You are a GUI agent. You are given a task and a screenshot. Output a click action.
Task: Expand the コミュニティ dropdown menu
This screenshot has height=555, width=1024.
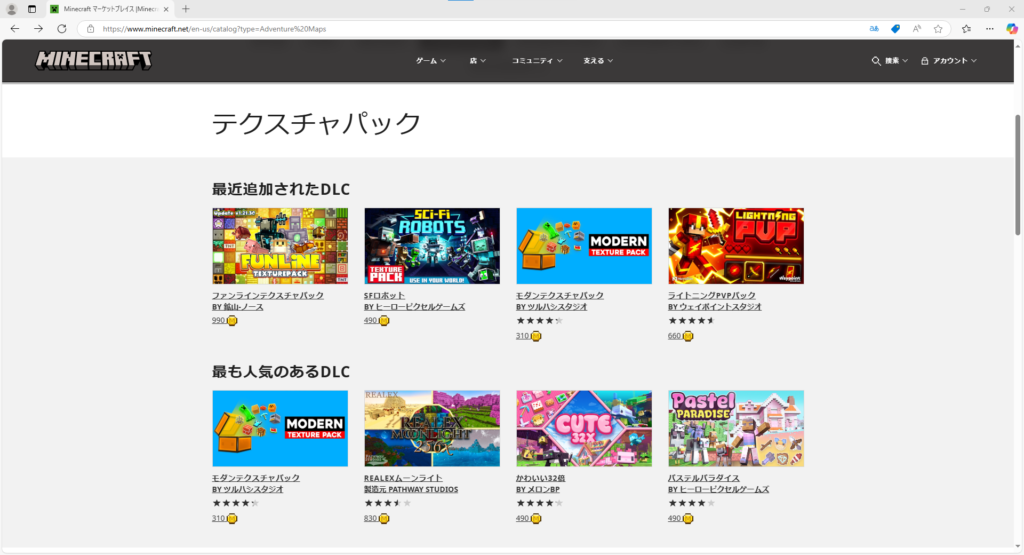coord(537,61)
